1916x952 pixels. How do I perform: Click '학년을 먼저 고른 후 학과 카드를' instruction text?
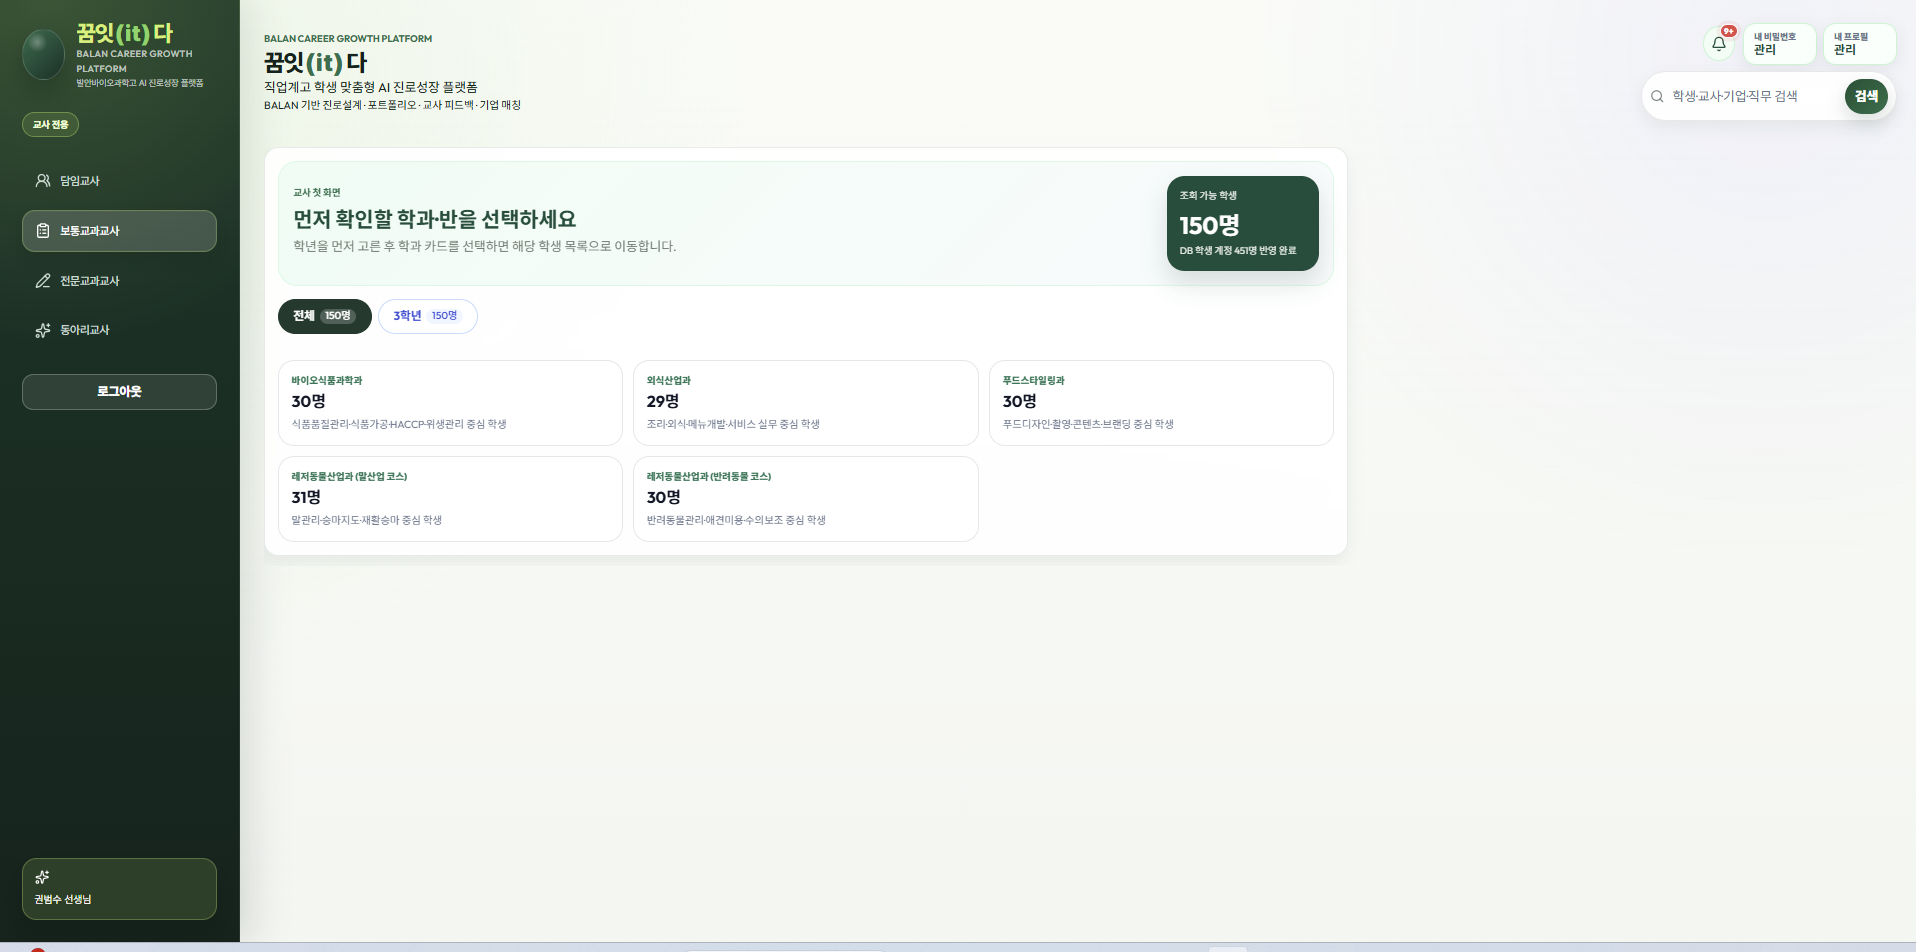[484, 246]
